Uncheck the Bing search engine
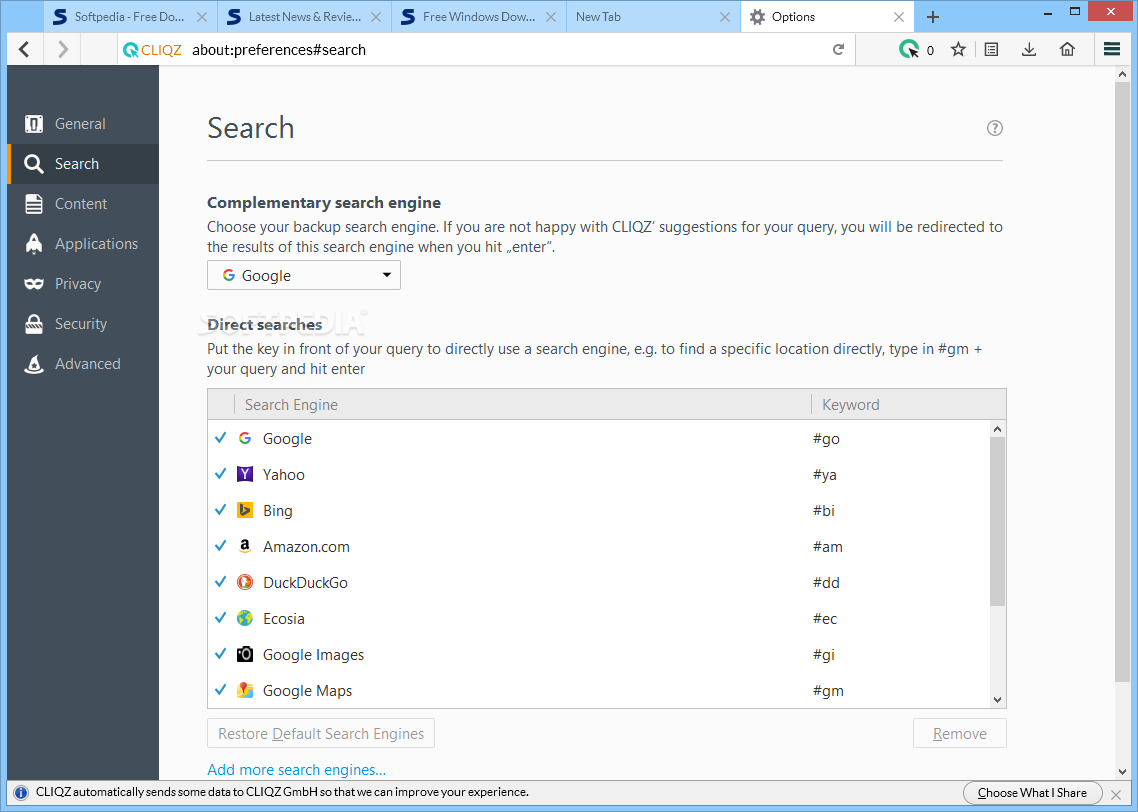The width and height of the screenshot is (1138, 812). [221, 509]
